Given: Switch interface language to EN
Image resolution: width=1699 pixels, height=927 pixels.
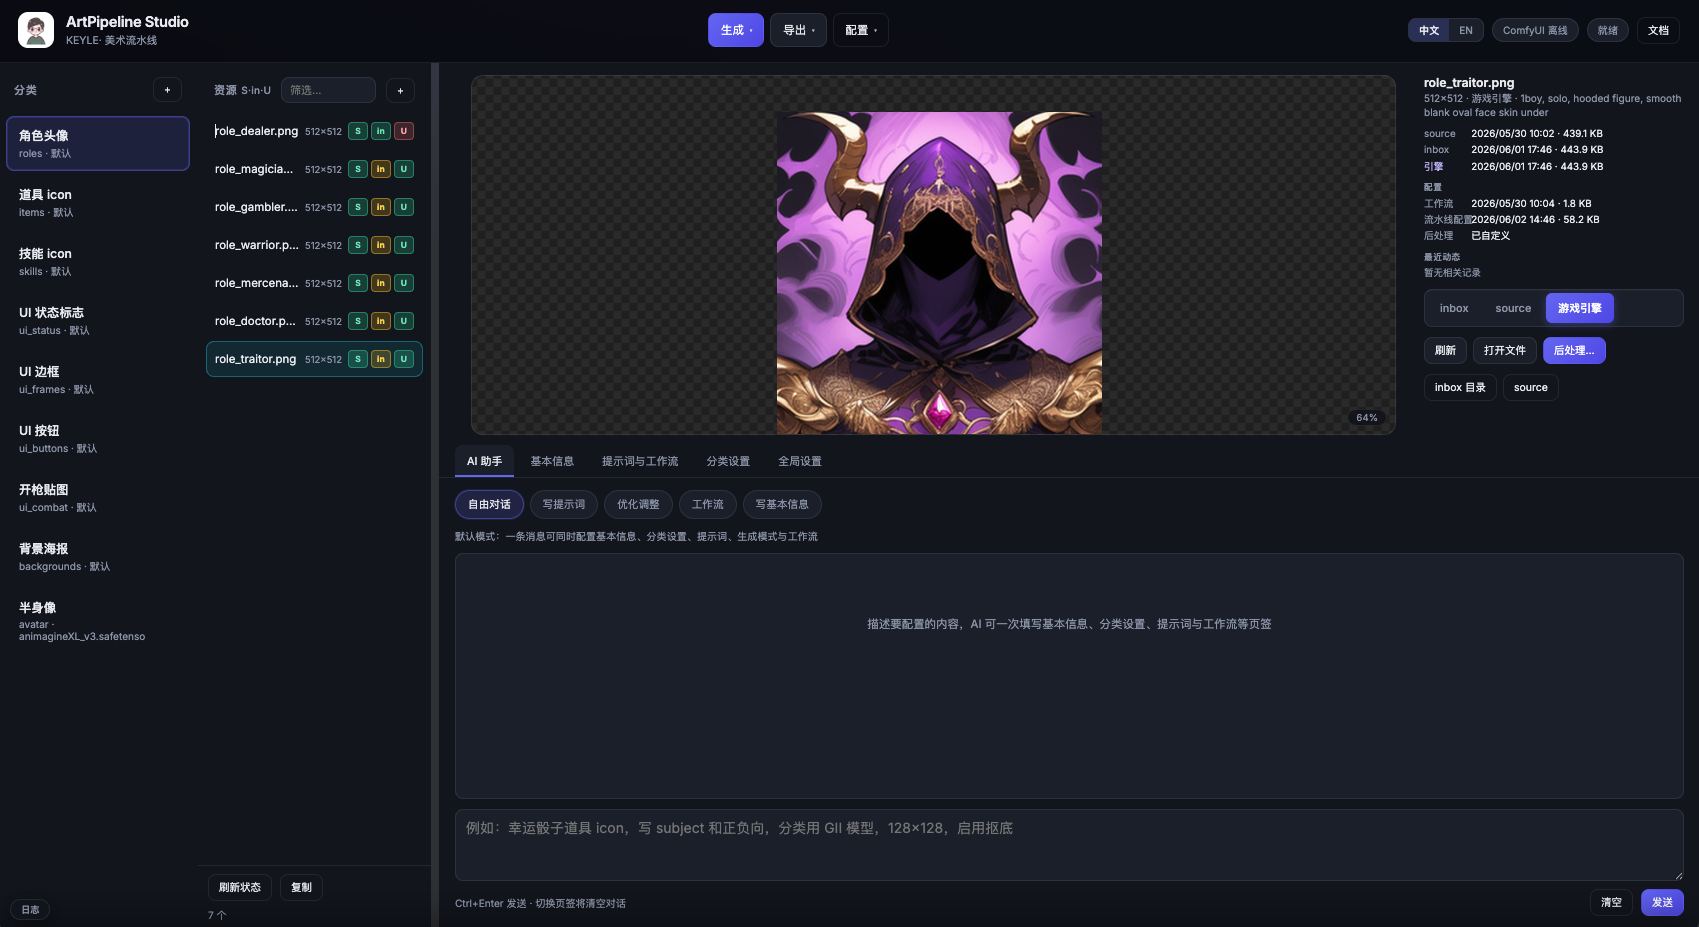Looking at the screenshot, I should click(x=1466, y=30).
